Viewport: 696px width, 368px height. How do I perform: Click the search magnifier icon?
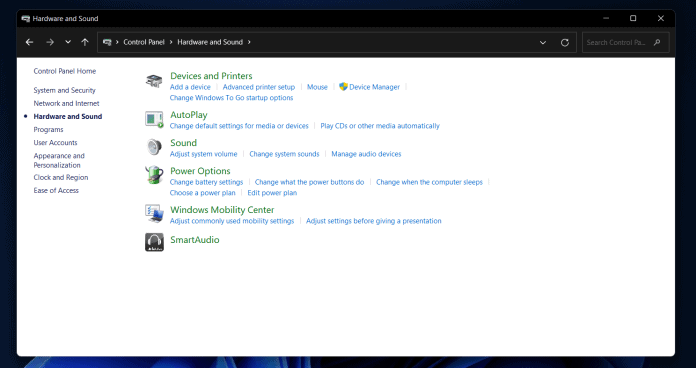tap(657, 43)
